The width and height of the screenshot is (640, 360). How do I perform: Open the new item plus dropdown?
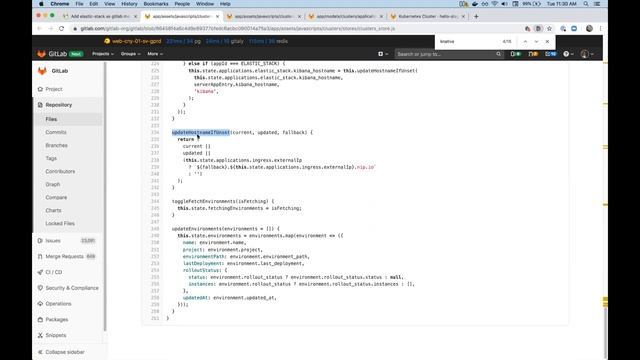[x=382, y=54]
